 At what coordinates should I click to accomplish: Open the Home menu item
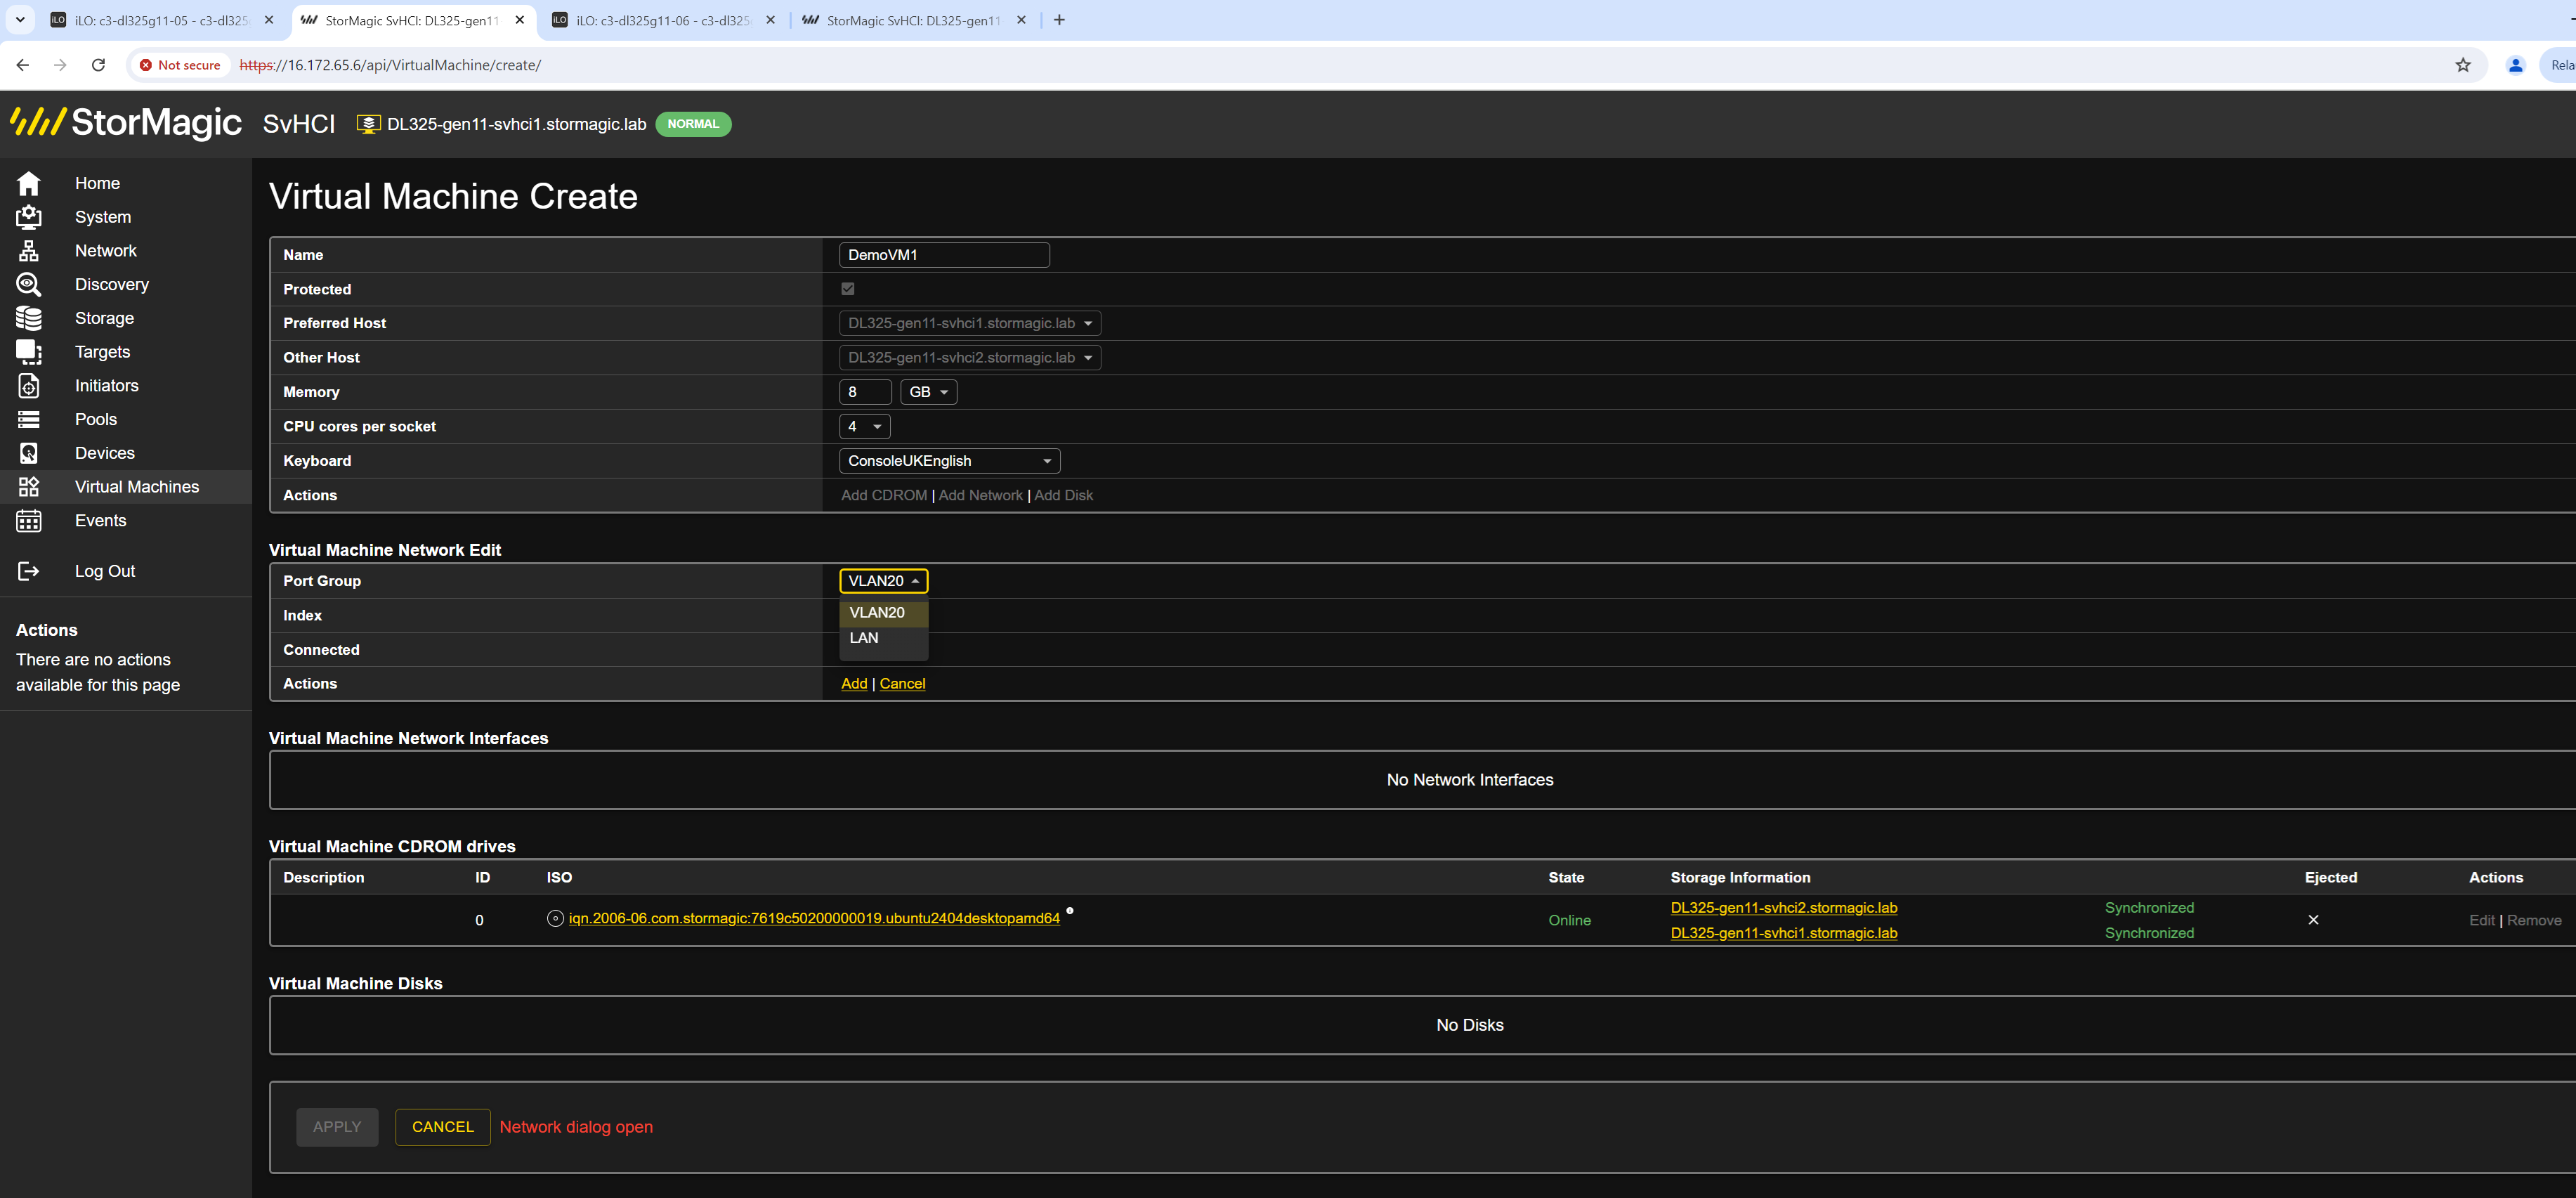97,183
